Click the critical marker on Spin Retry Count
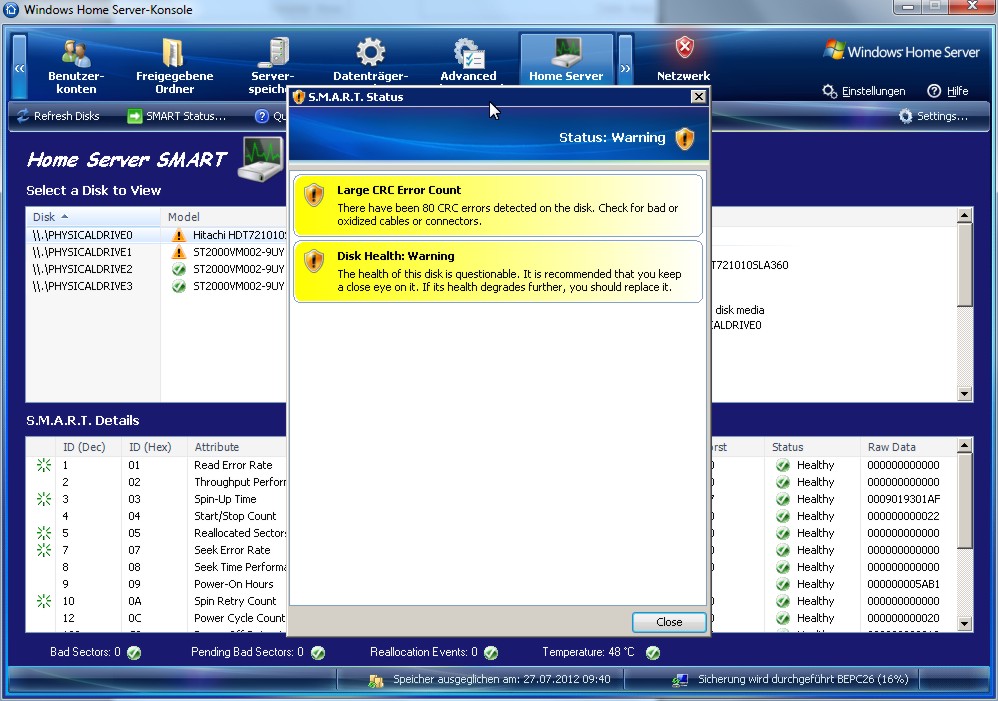Screen dimensions: 998x701 (x=43, y=601)
